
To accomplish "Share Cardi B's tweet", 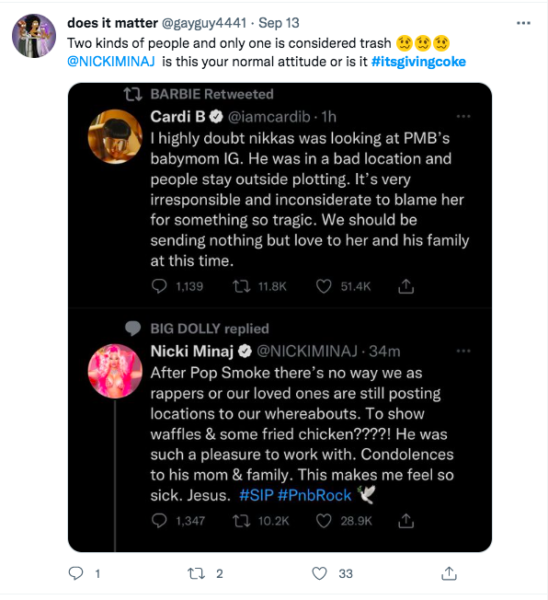I will [x=406, y=286].
